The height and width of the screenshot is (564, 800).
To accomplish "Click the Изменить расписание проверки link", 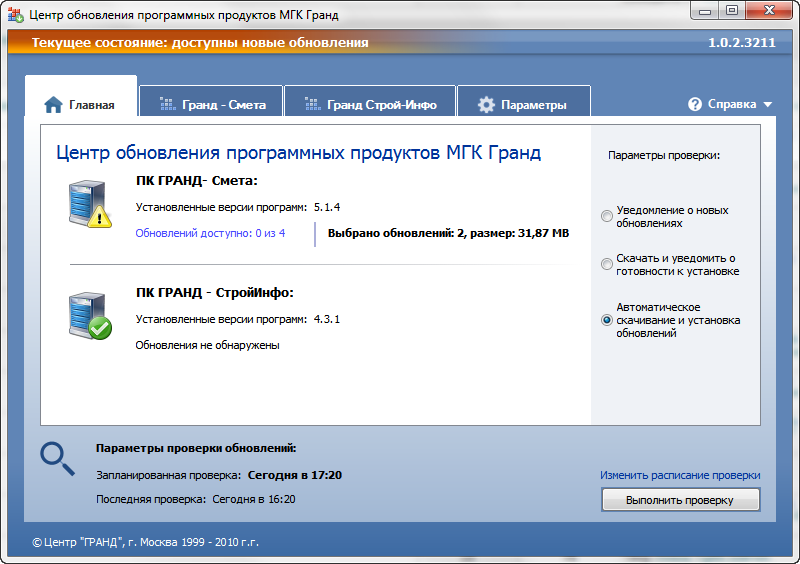I will [x=680, y=475].
